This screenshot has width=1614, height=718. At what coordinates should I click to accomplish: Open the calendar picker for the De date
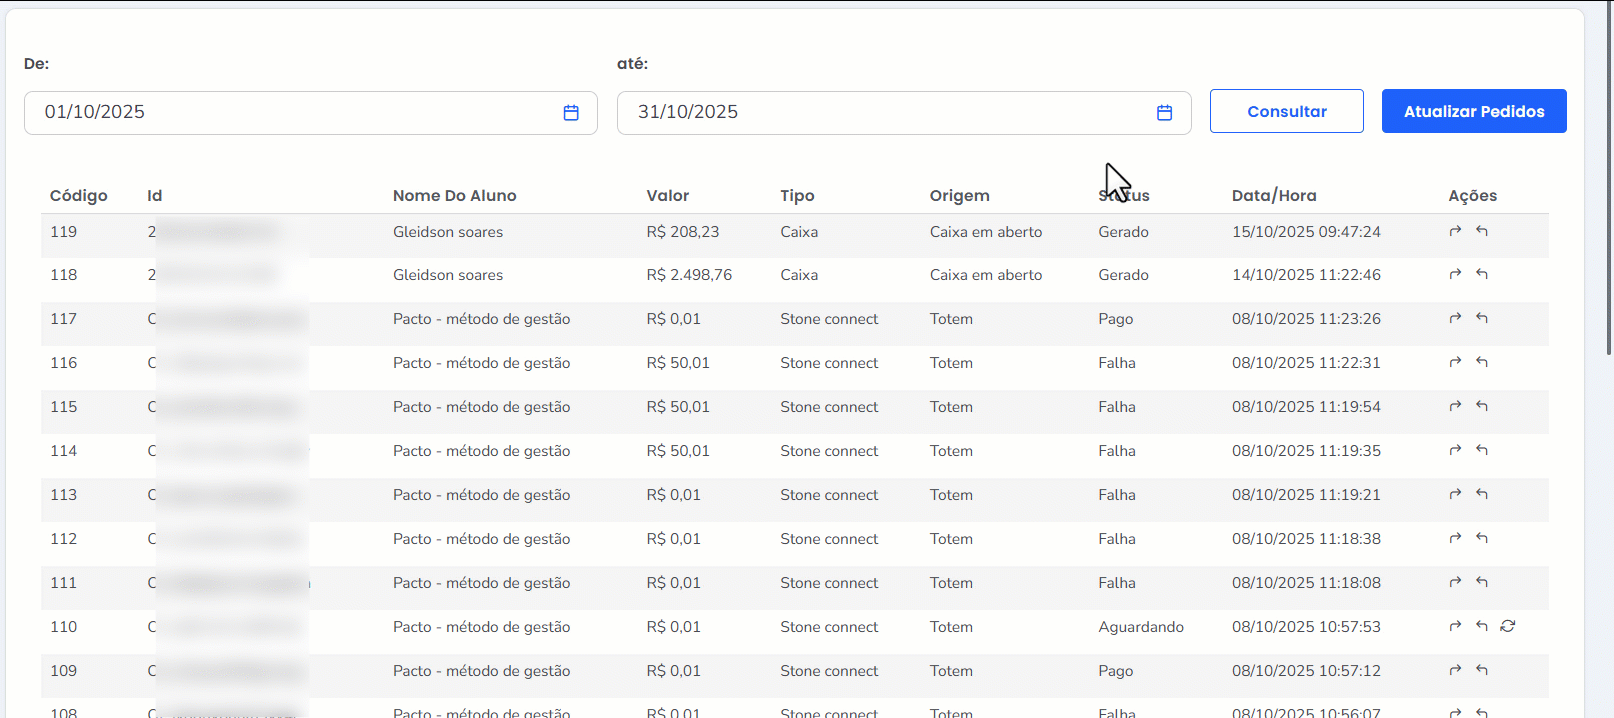(571, 113)
